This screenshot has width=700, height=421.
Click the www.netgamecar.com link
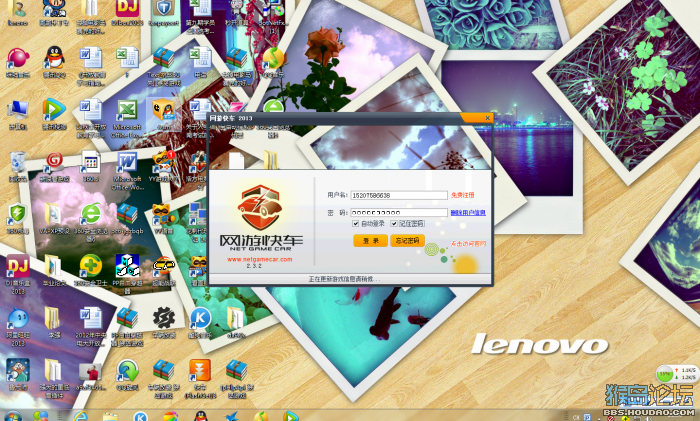point(260,259)
